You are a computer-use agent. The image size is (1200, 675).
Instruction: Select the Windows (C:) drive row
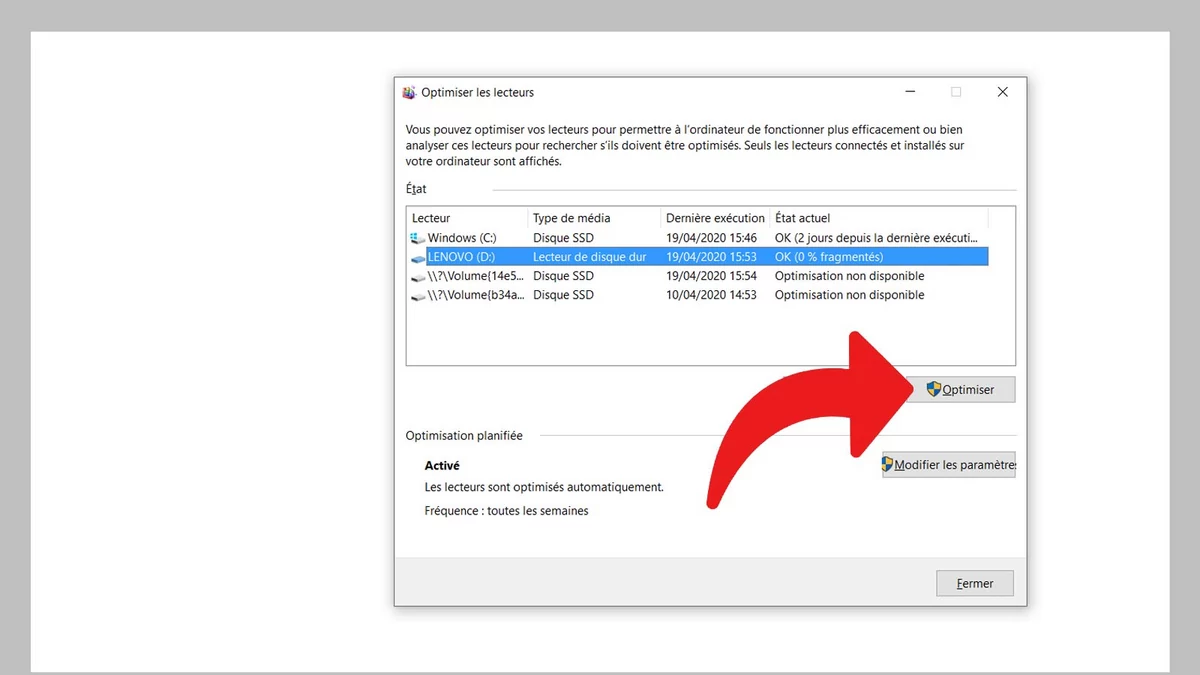[x=600, y=238]
